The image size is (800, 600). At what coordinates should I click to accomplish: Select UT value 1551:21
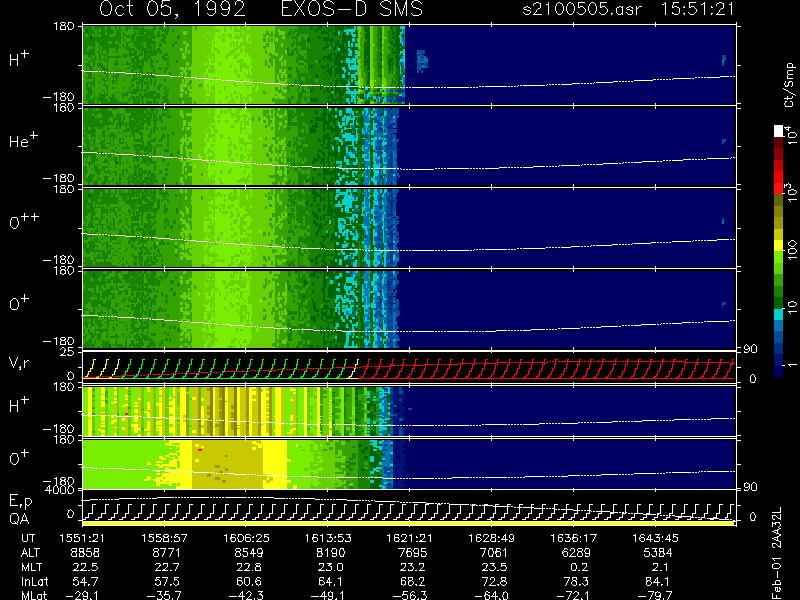82,538
